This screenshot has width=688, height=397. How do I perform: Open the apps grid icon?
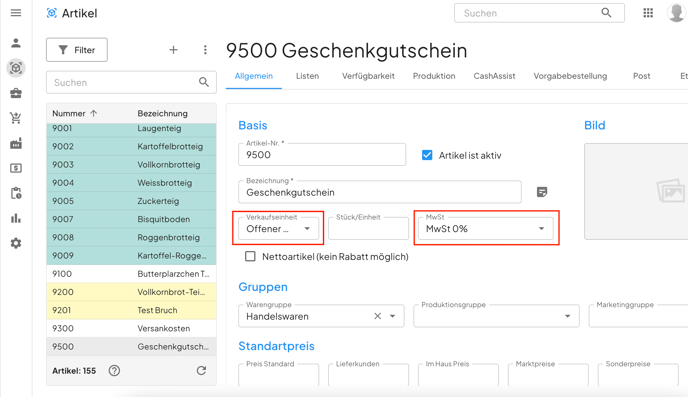[648, 13]
